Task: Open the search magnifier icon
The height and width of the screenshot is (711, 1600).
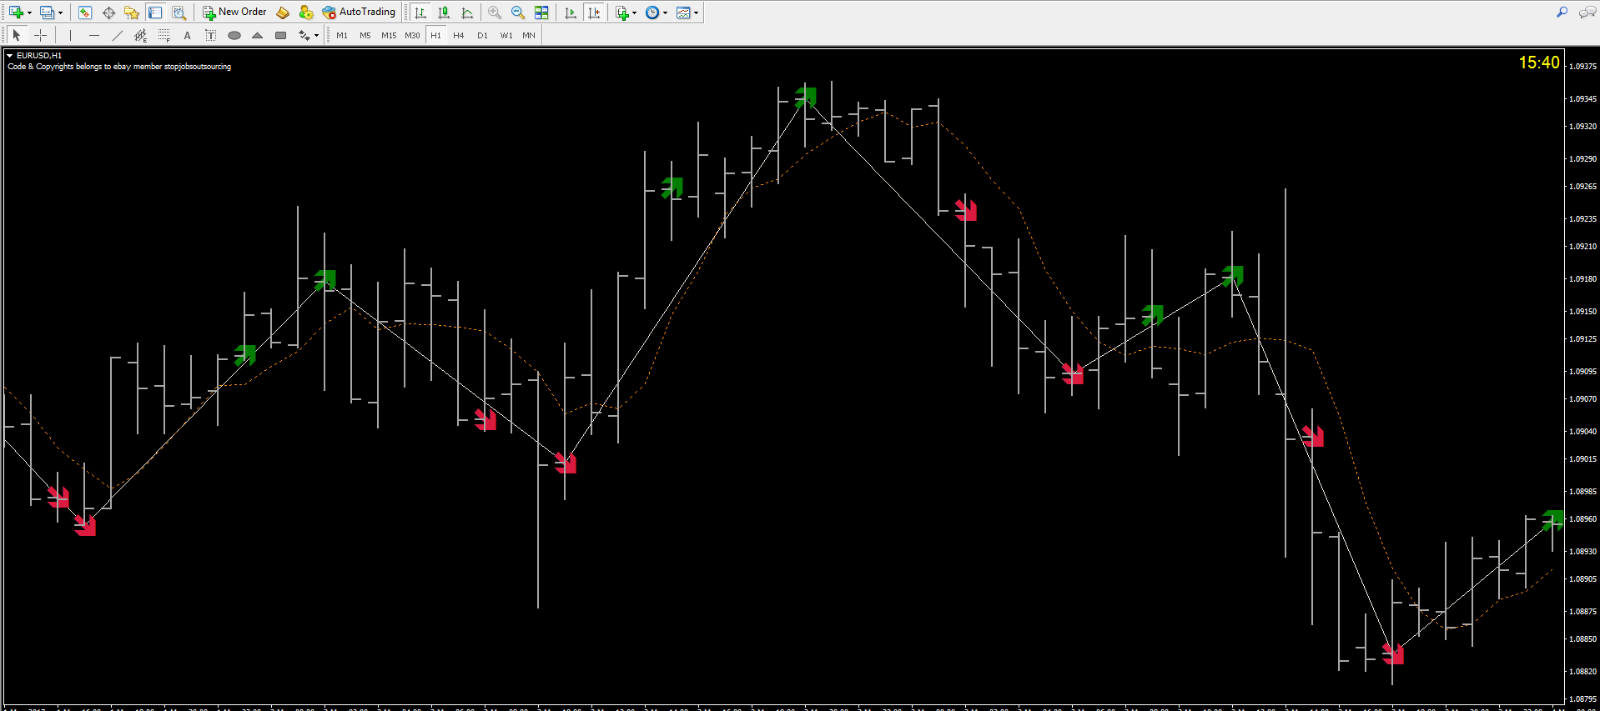Action: [x=1562, y=12]
